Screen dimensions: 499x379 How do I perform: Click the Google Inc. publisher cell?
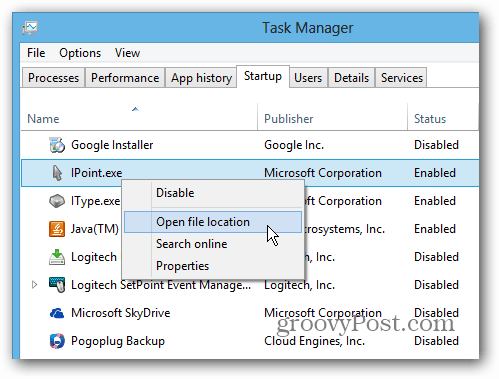click(x=294, y=145)
